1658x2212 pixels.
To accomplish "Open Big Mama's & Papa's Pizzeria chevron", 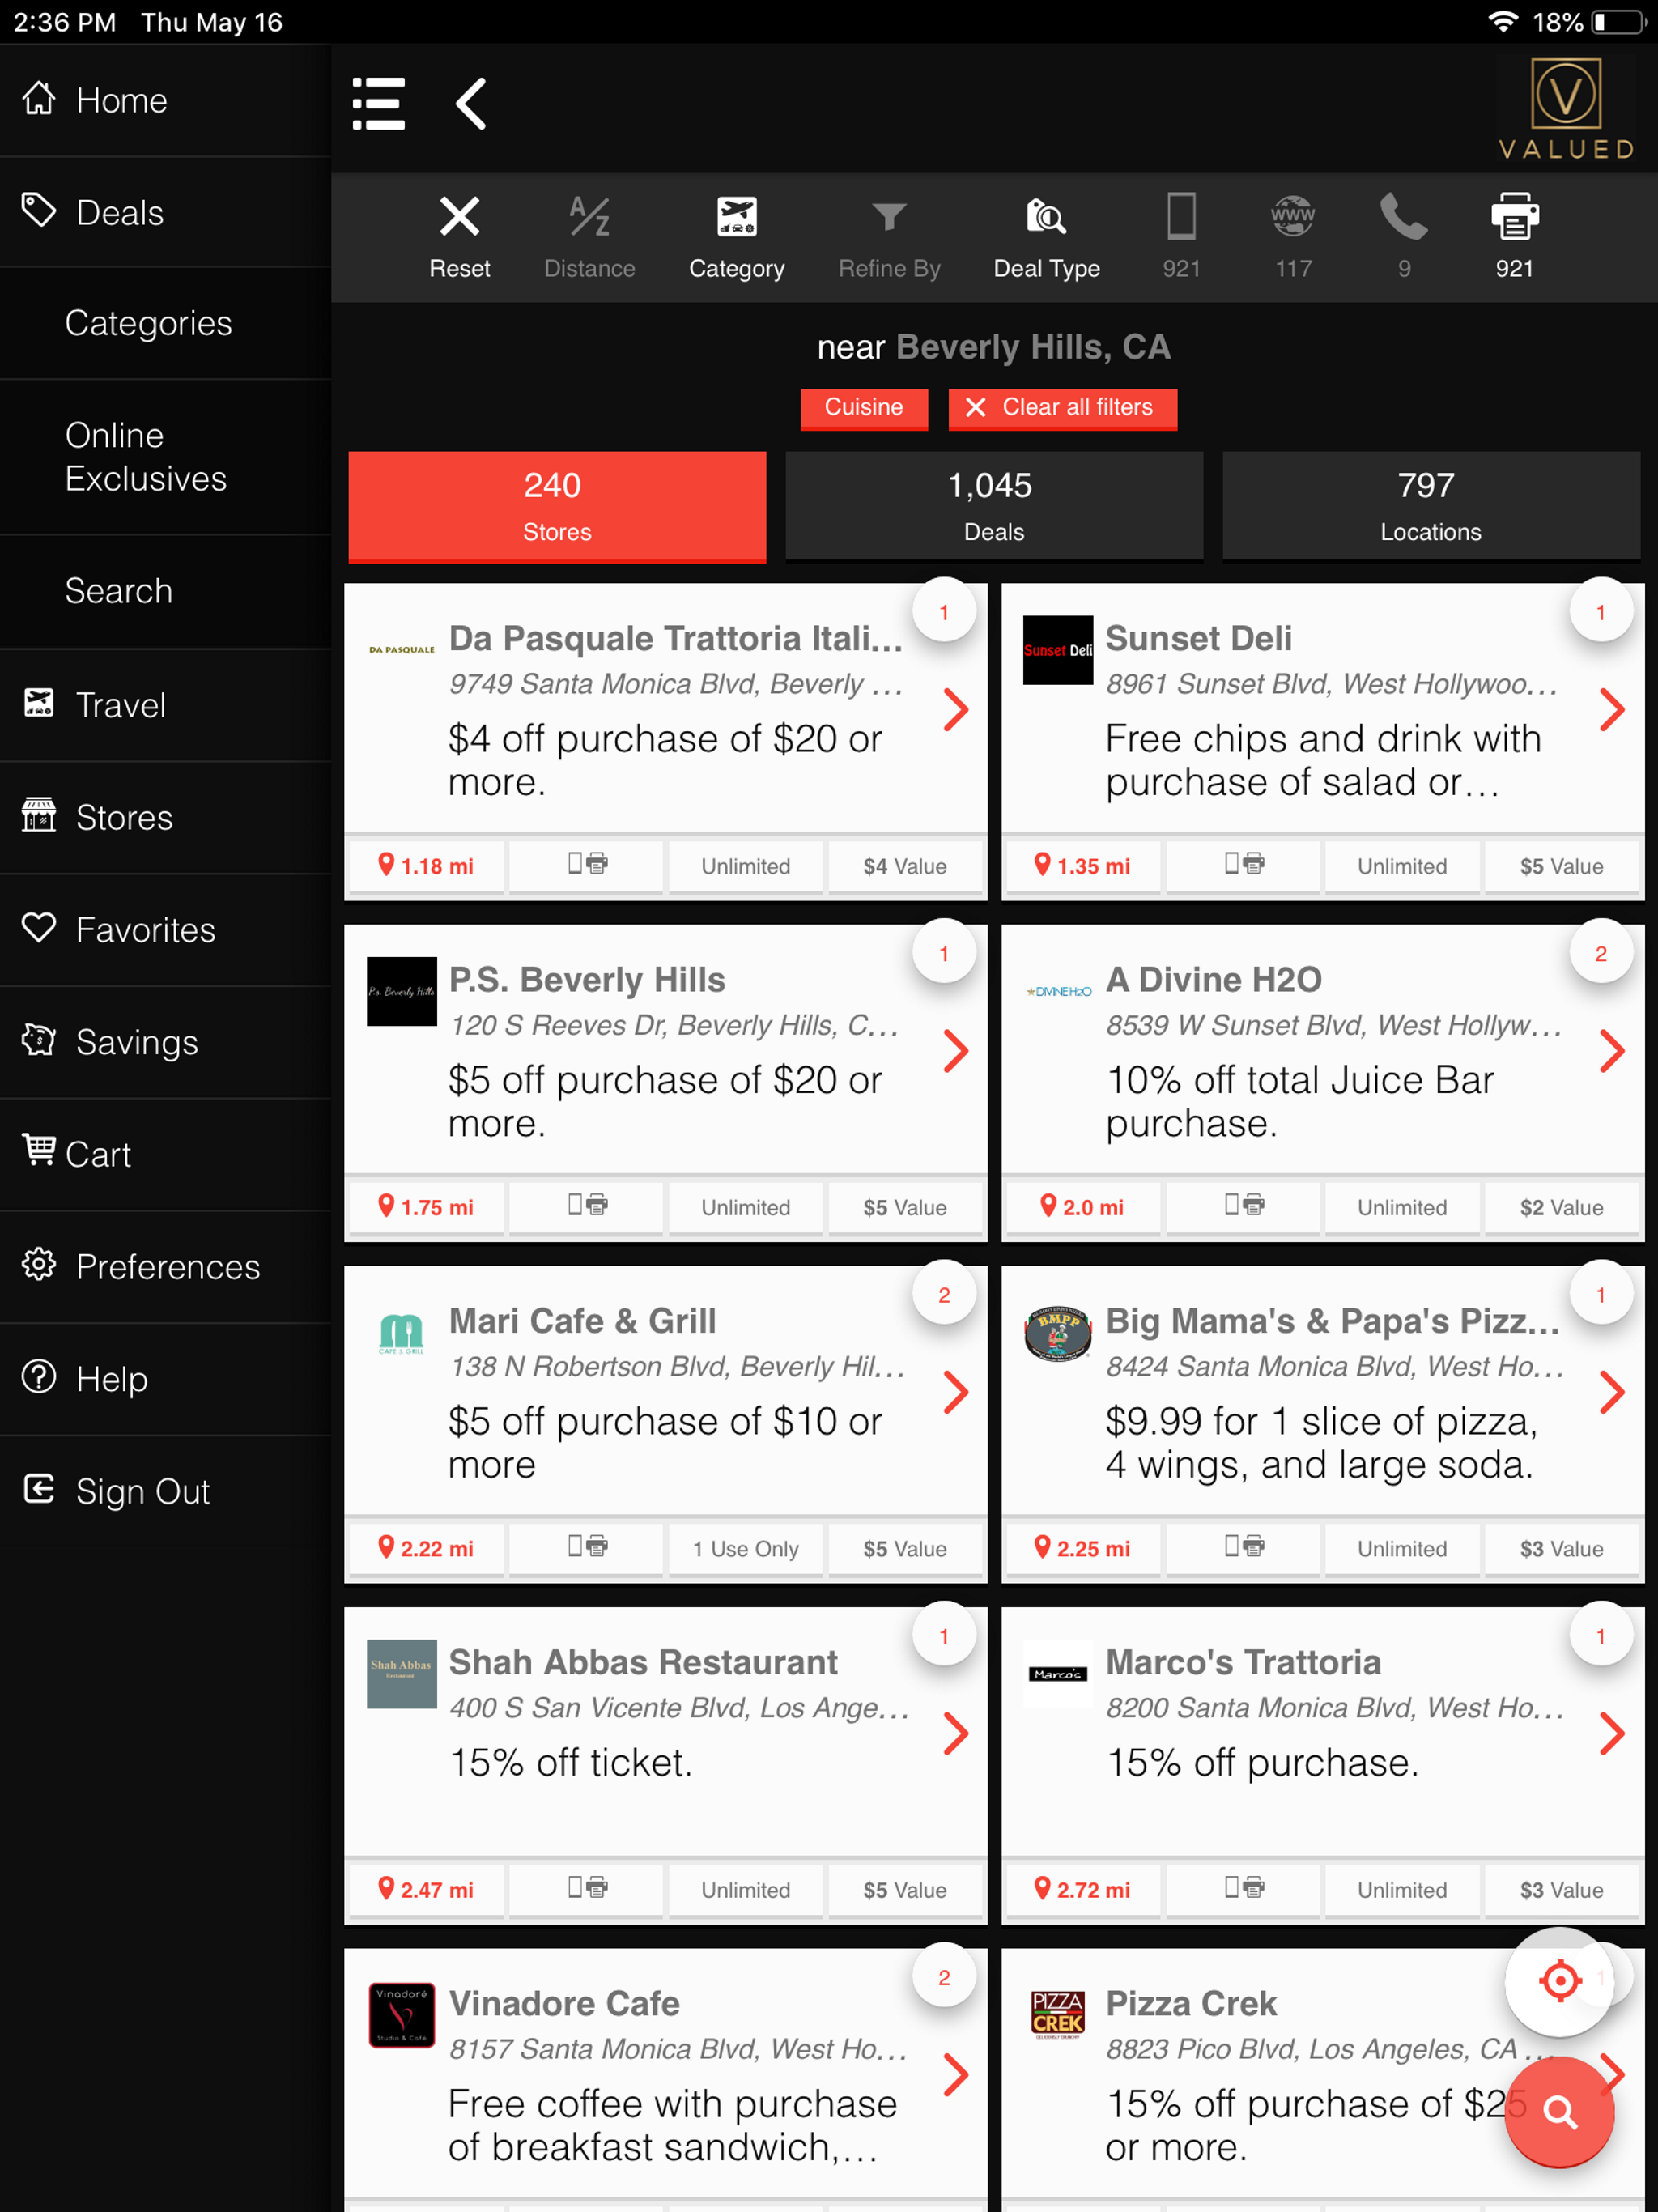I will pos(1612,1391).
